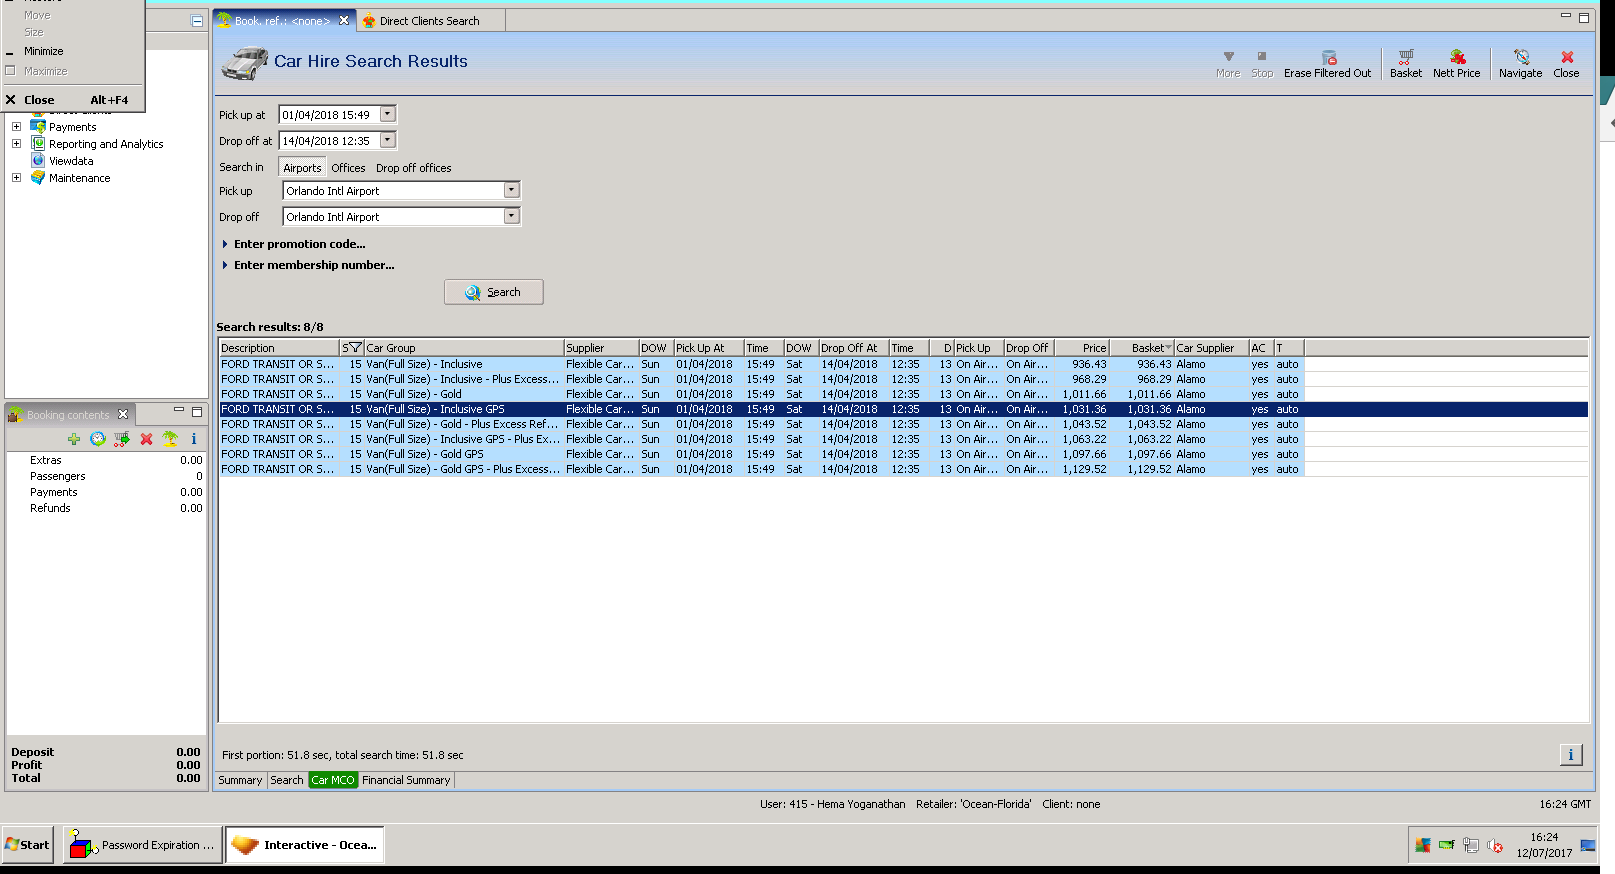Screen dimensions: 1615x874
Task: Click the clock icon in Booking contents
Action: click(x=98, y=439)
